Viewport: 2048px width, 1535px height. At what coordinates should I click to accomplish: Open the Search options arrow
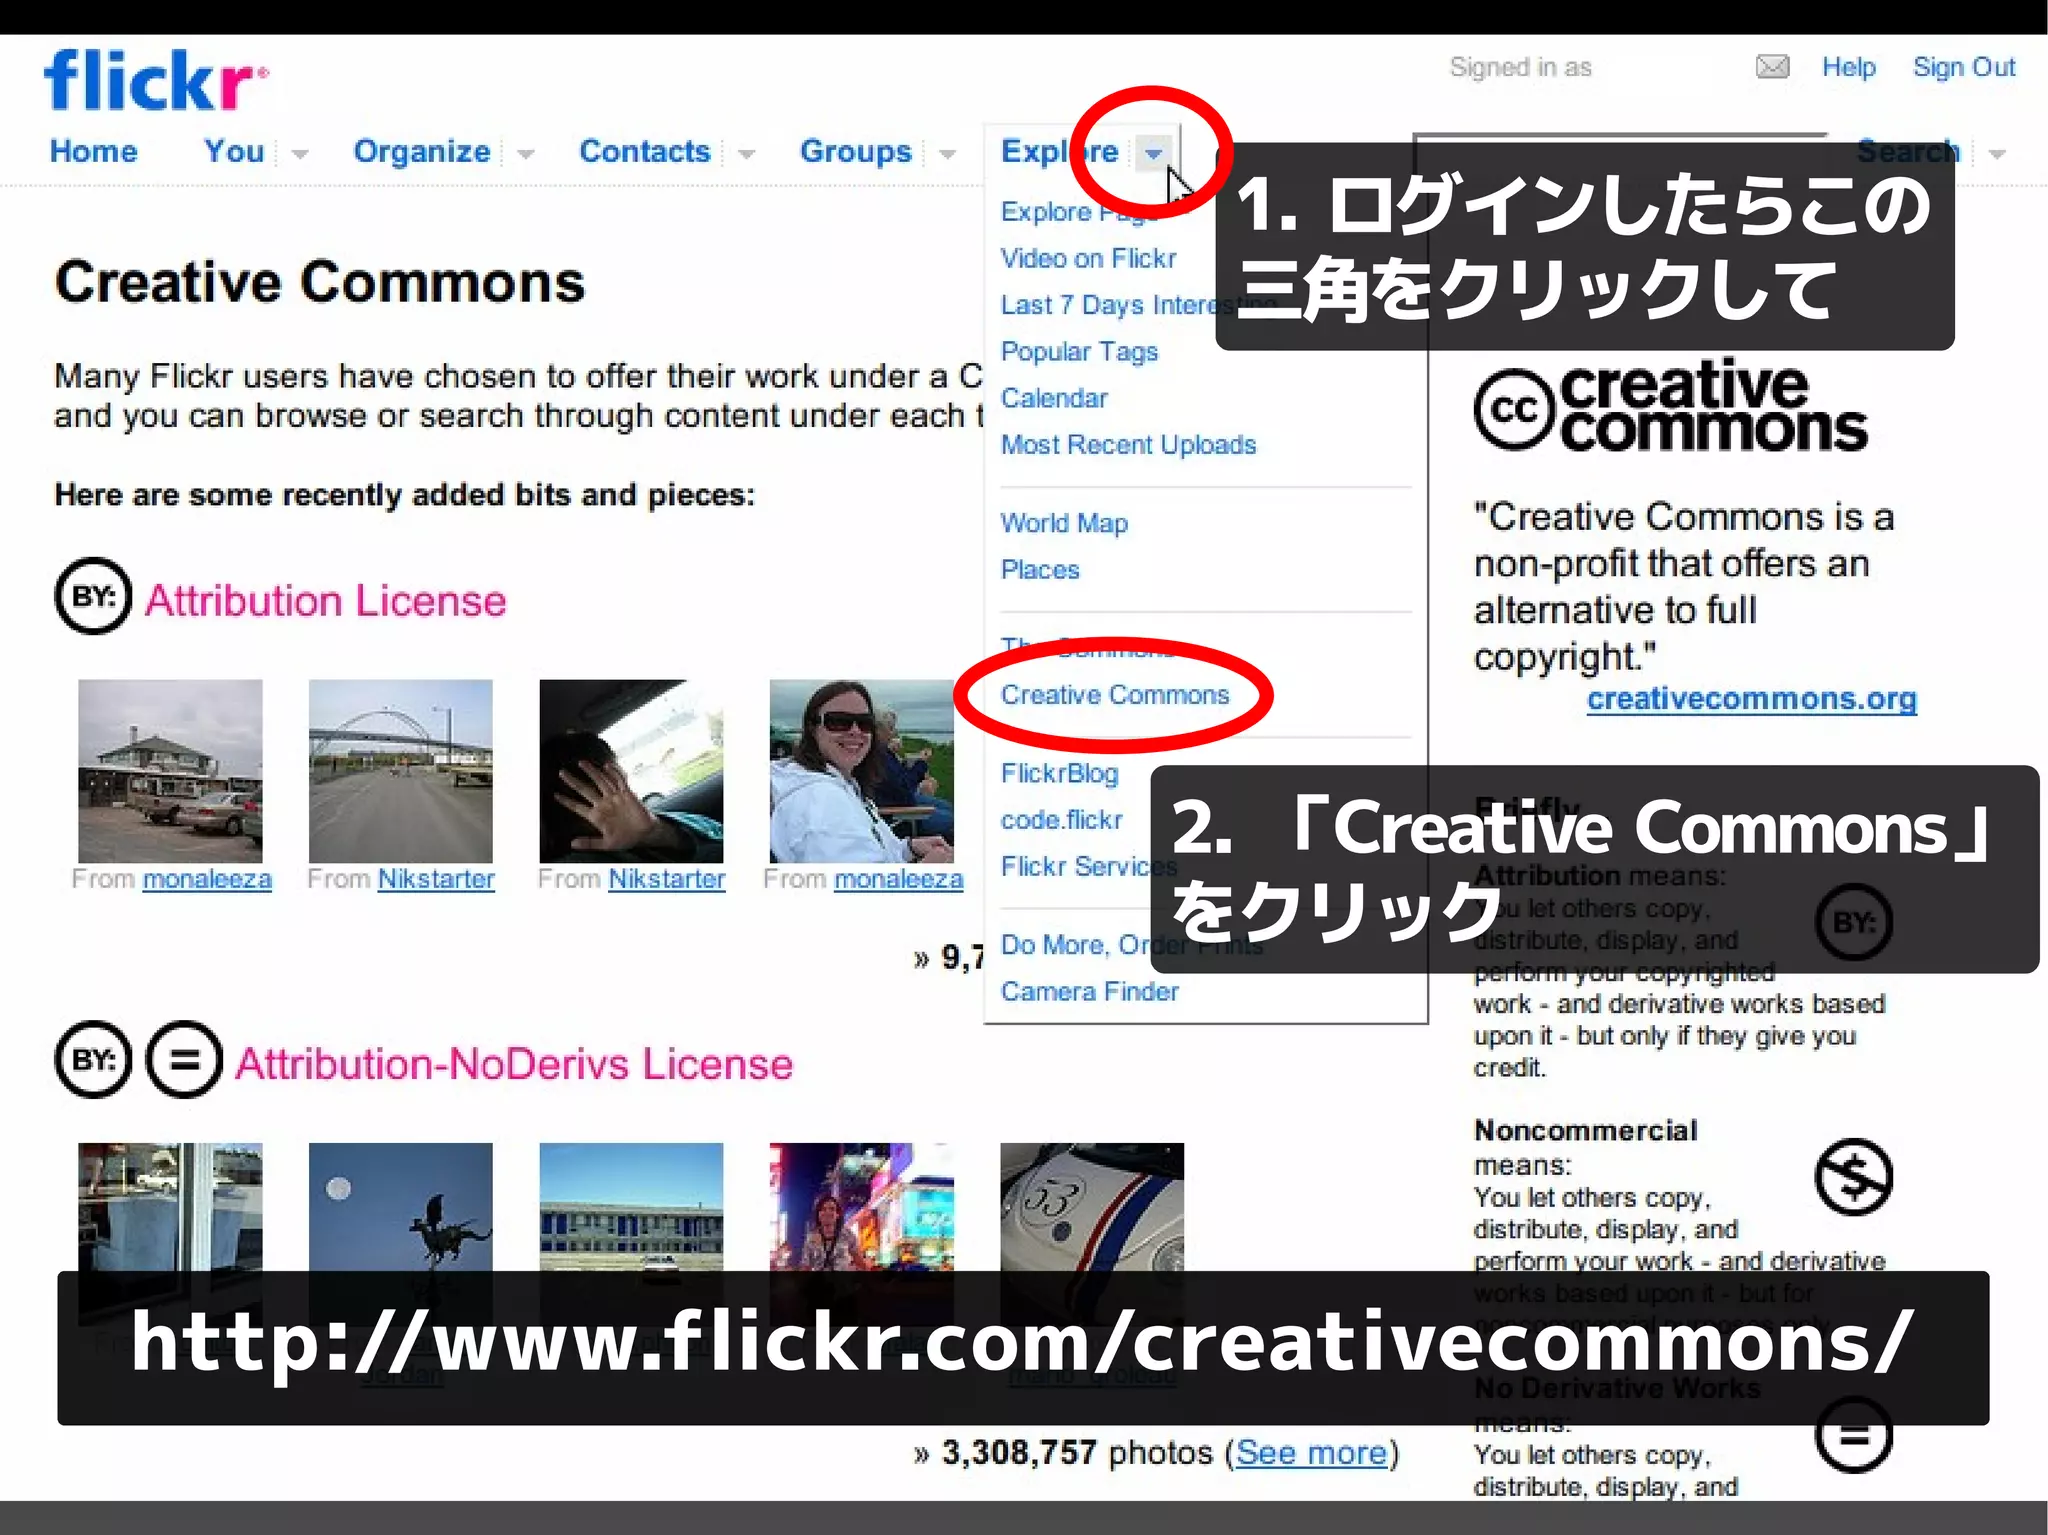[1997, 154]
